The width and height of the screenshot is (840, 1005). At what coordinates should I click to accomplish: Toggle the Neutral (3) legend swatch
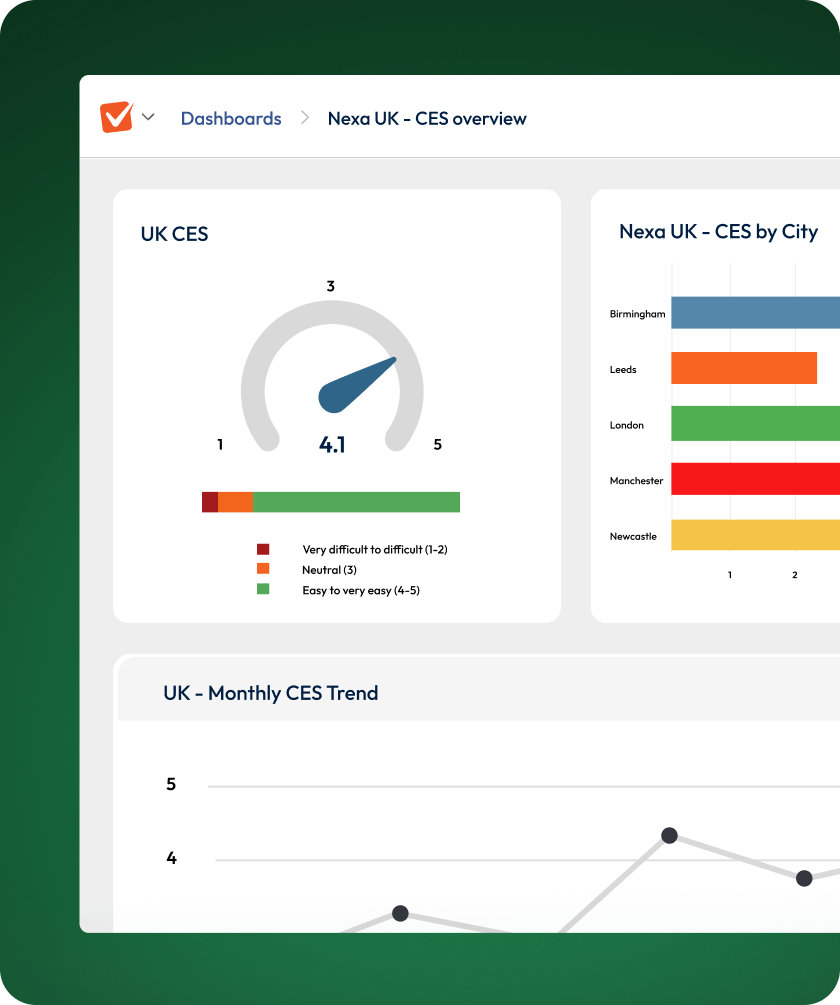click(x=263, y=570)
